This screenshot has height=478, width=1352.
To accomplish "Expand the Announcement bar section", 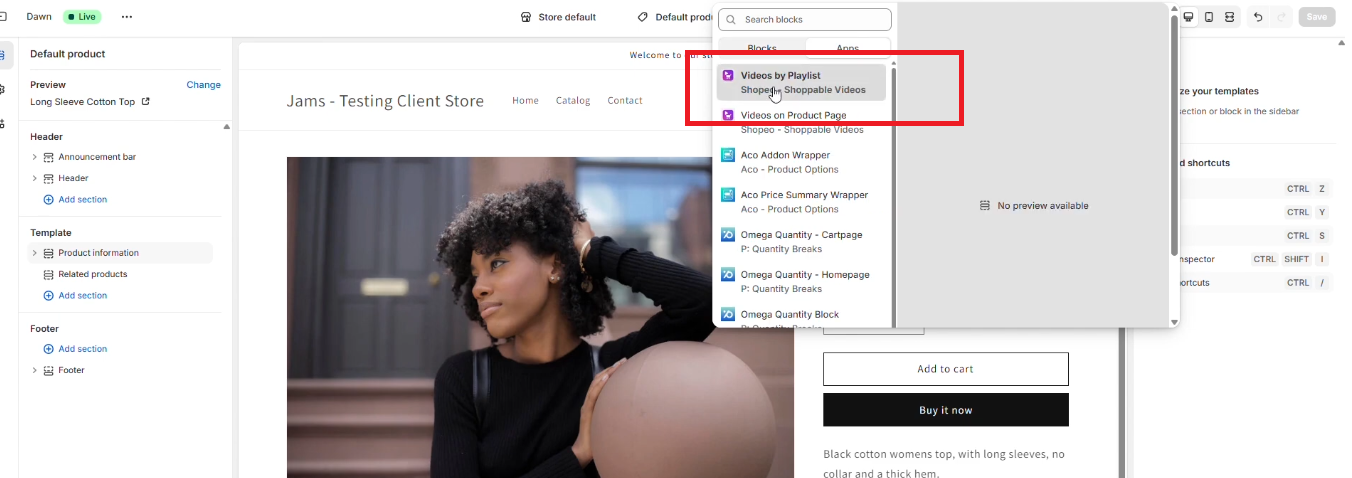I will (x=35, y=157).
